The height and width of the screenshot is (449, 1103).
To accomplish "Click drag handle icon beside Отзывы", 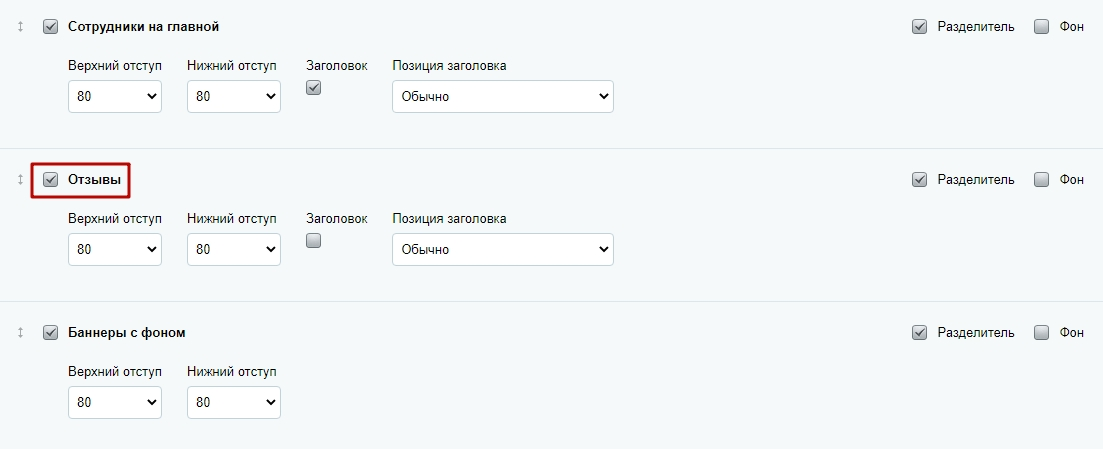I will point(20,180).
